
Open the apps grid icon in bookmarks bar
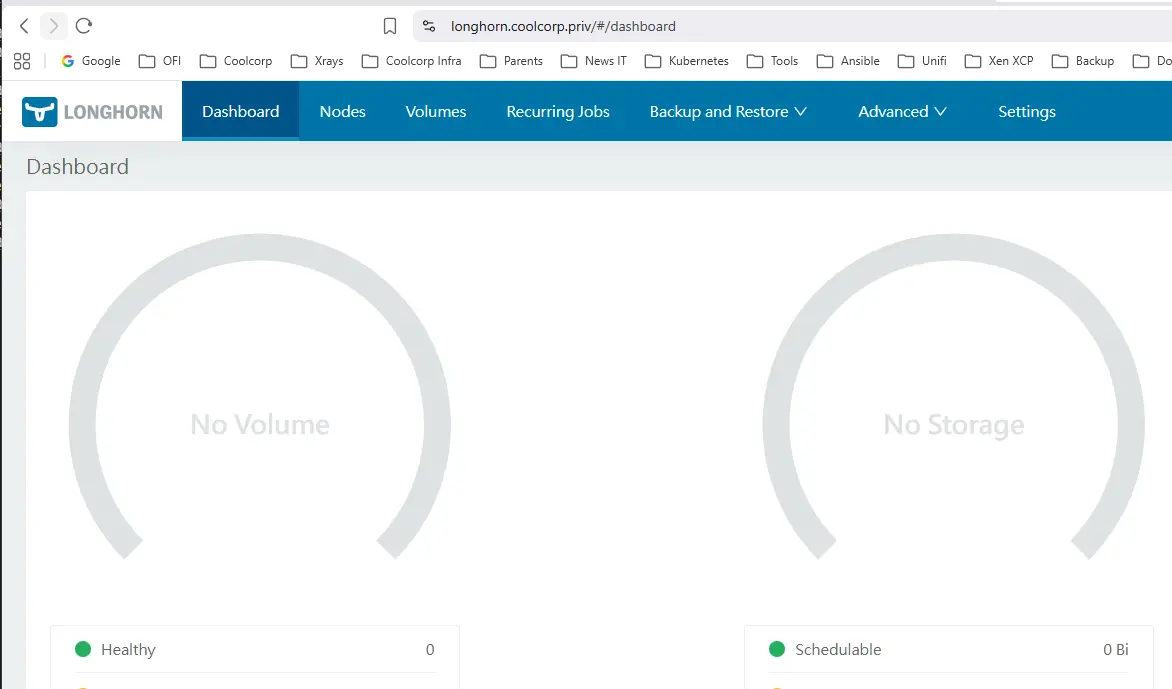(x=22, y=61)
